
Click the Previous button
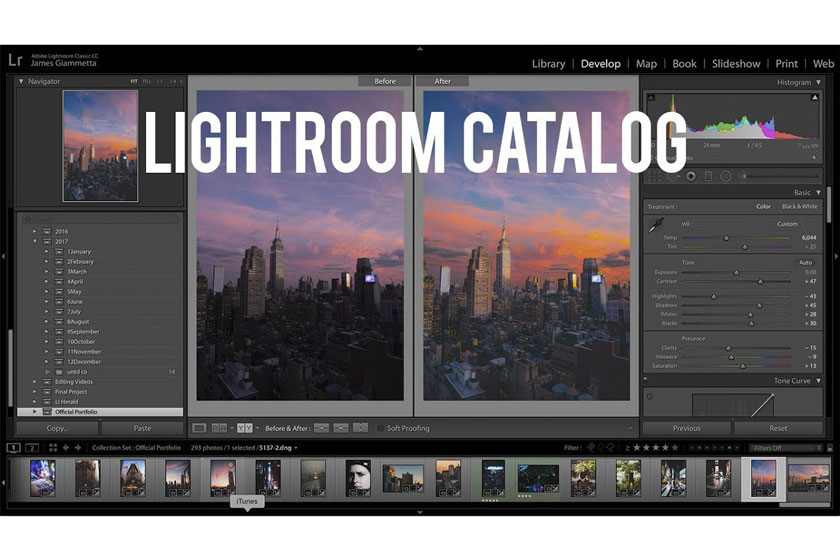click(686, 428)
